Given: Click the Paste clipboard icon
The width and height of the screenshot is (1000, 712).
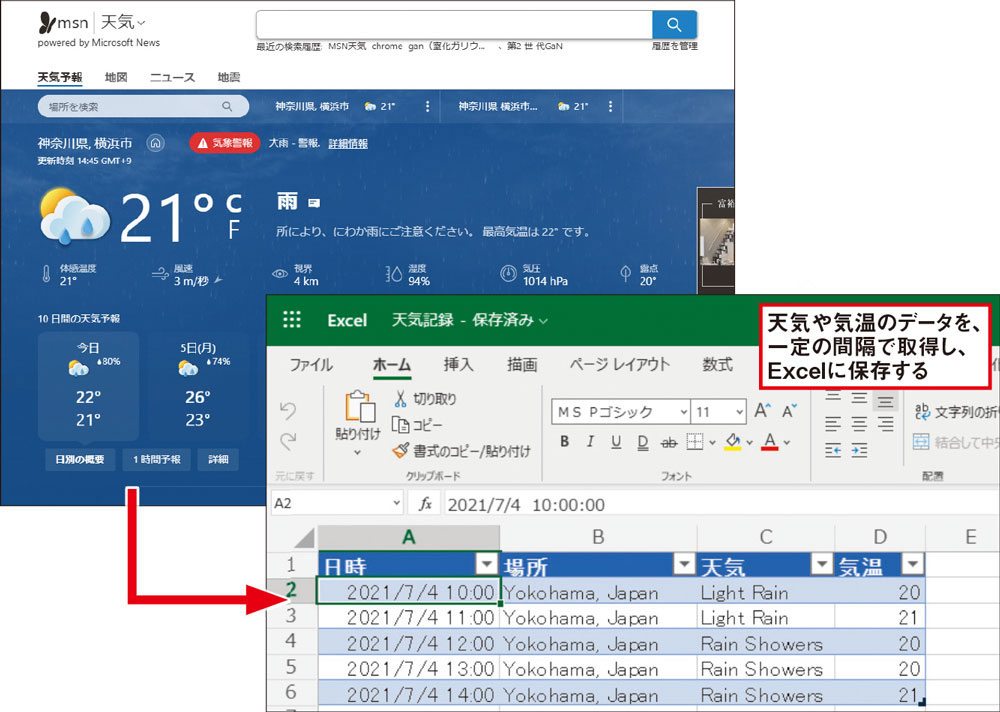Looking at the screenshot, I should [360, 406].
